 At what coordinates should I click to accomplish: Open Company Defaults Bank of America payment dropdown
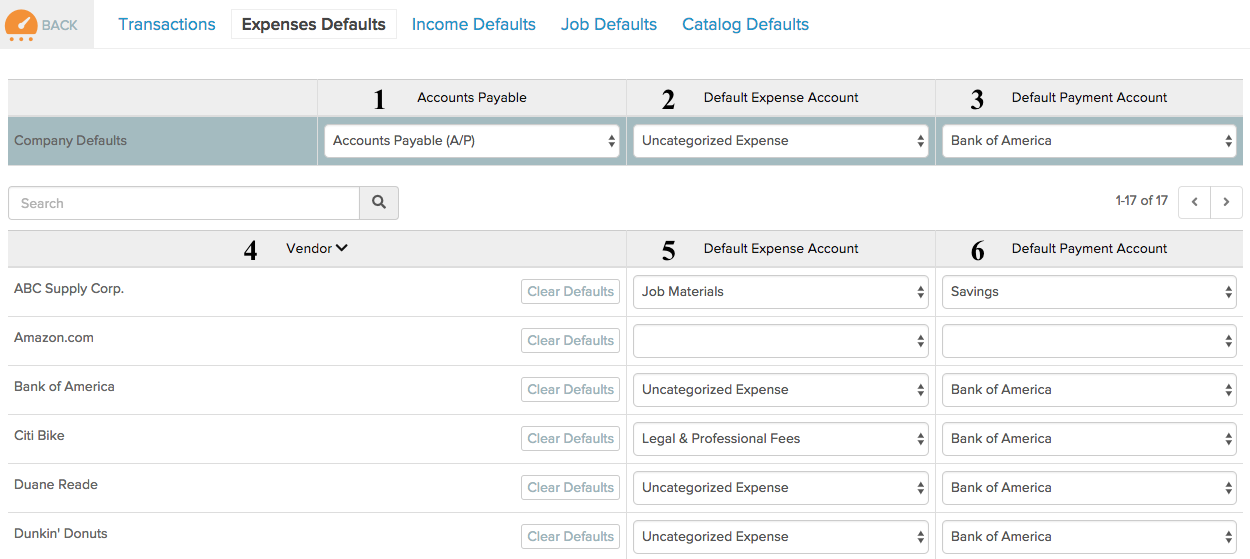1090,141
